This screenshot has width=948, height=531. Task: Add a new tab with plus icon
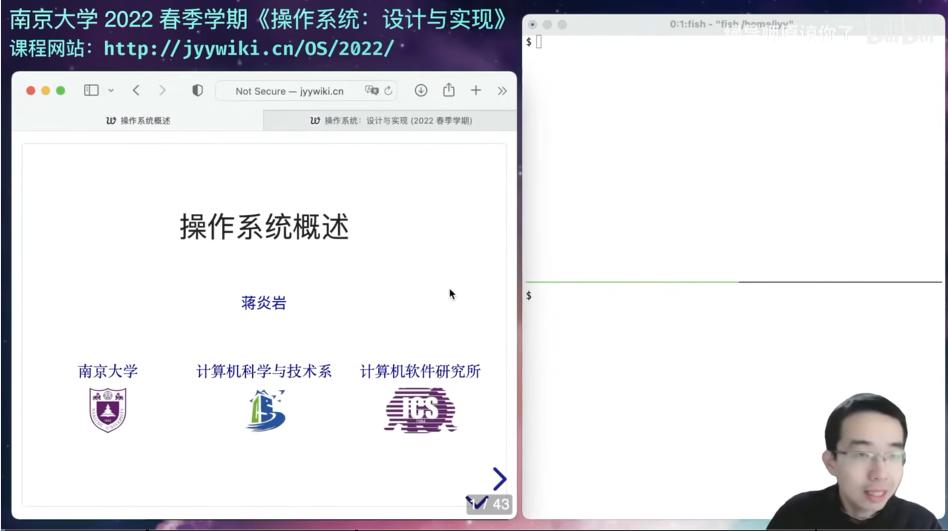click(x=476, y=90)
